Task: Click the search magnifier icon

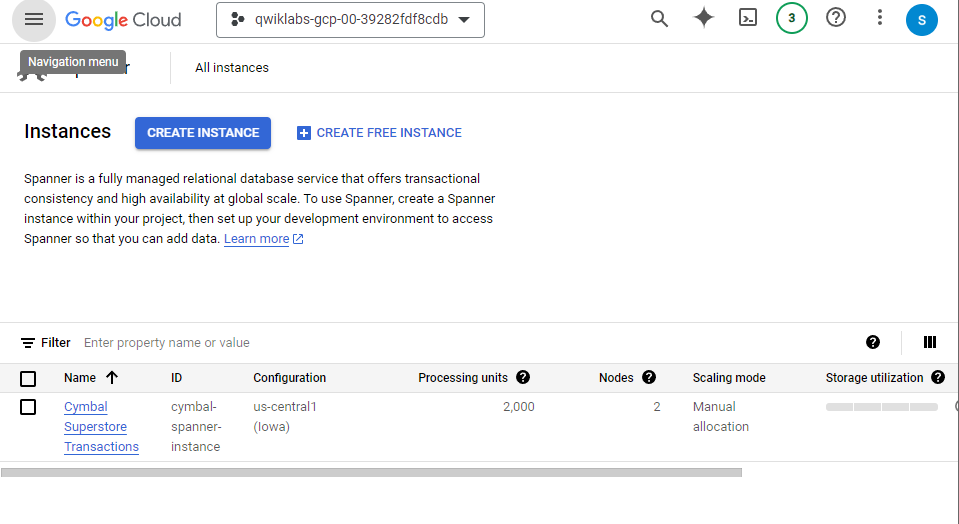Action: click(x=659, y=18)
